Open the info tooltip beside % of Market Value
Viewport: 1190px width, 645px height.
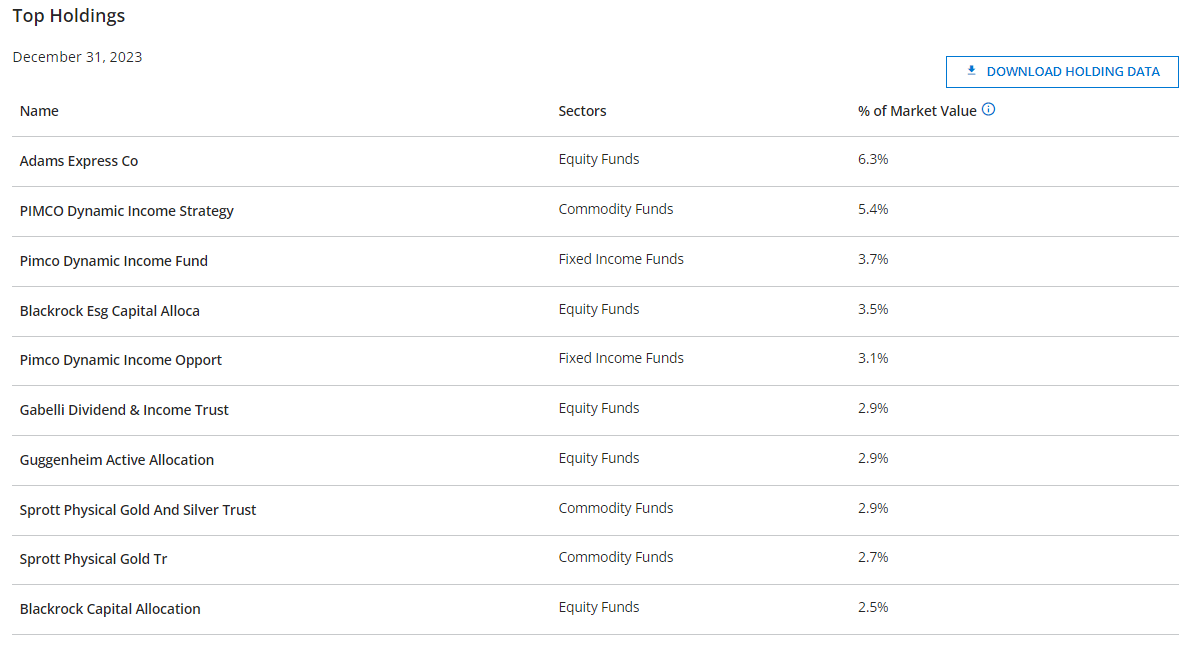click(988, 109)
